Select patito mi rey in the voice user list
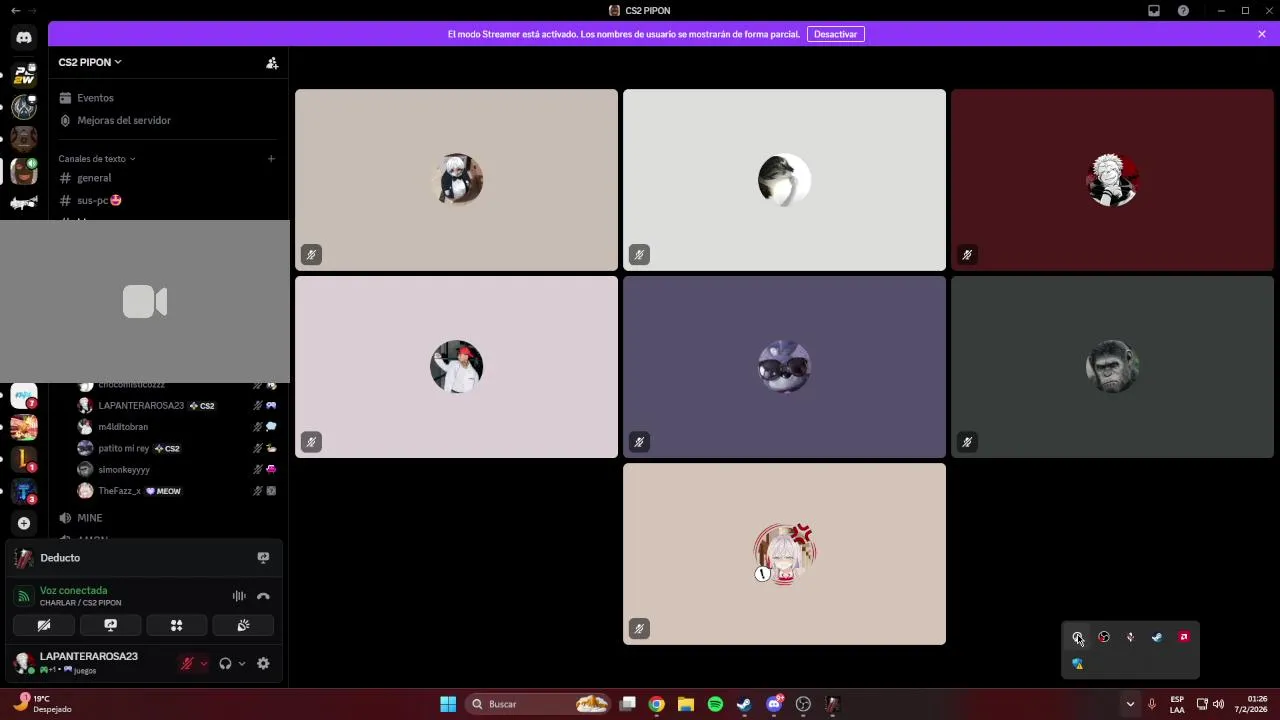This screenshot has width=1280, height=720. pos(177,448)
